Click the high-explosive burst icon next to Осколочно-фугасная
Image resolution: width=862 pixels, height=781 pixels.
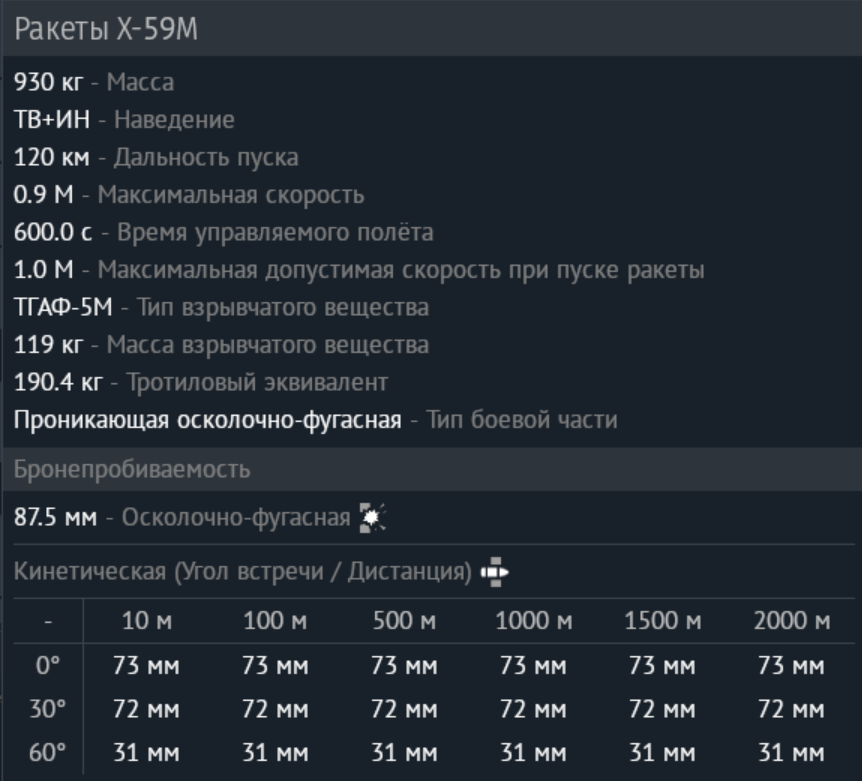[x=373, y=518]
